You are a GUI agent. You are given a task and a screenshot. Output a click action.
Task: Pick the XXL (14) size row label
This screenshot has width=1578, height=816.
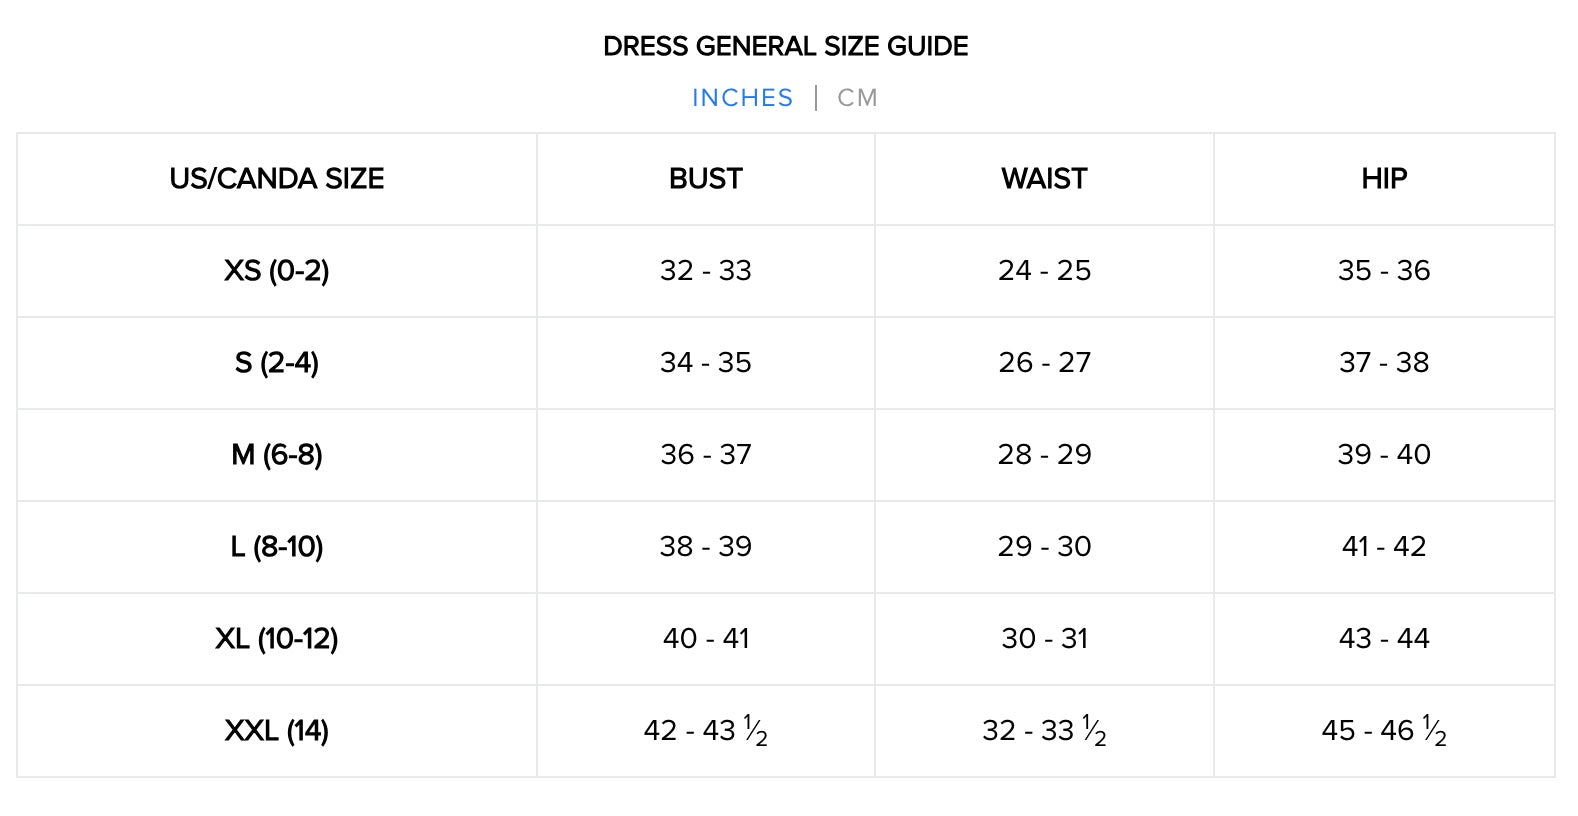click(277, 731)
